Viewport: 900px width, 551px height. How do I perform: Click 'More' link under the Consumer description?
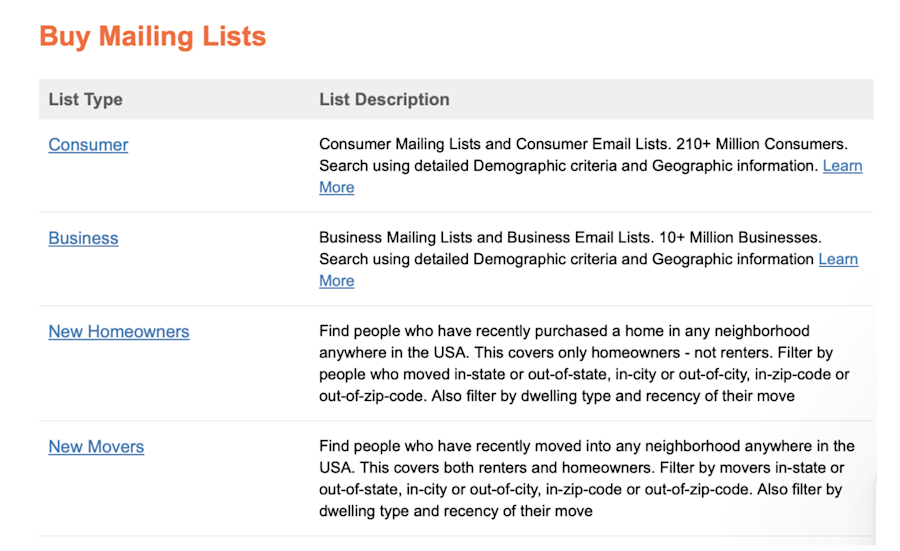click(336, 188)
